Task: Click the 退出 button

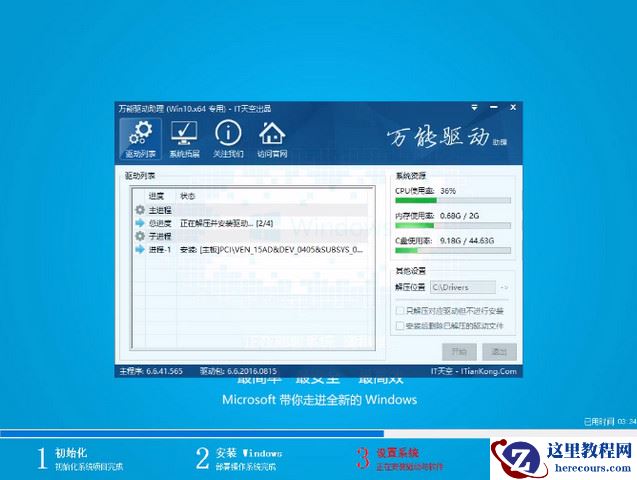Action: [499, 352]
